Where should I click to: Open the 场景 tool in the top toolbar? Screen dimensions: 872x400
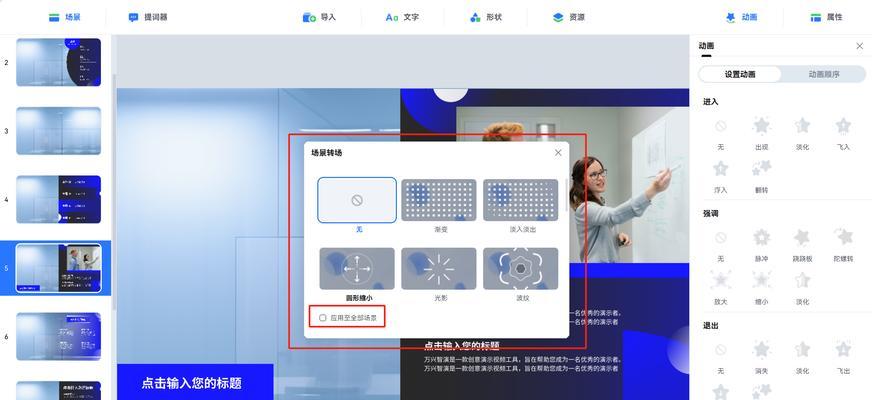click(65, 17)
